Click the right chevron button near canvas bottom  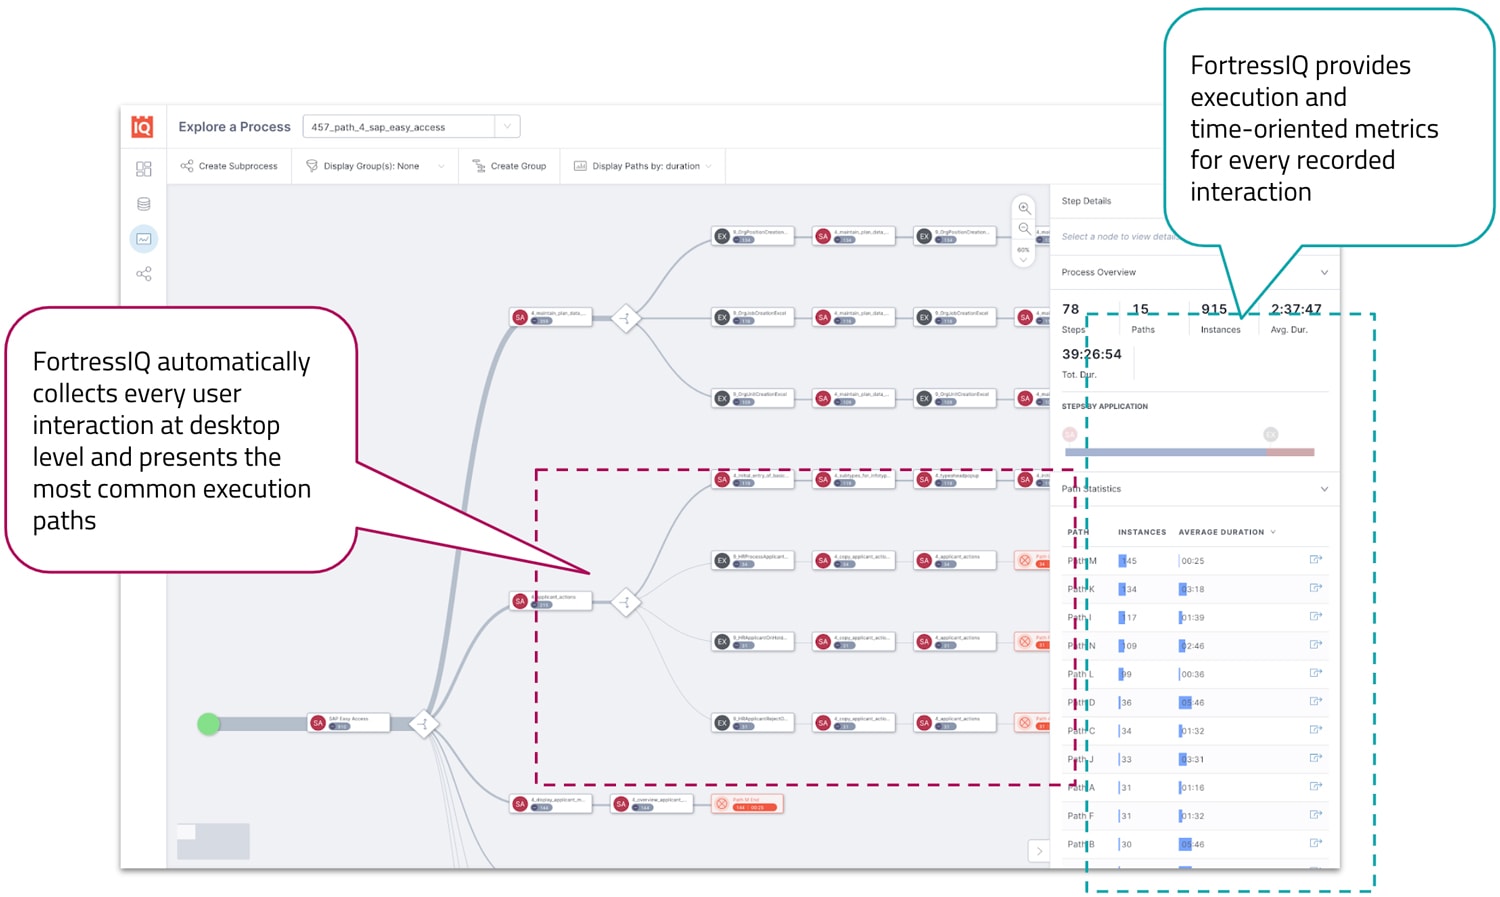coord(1039,851)
